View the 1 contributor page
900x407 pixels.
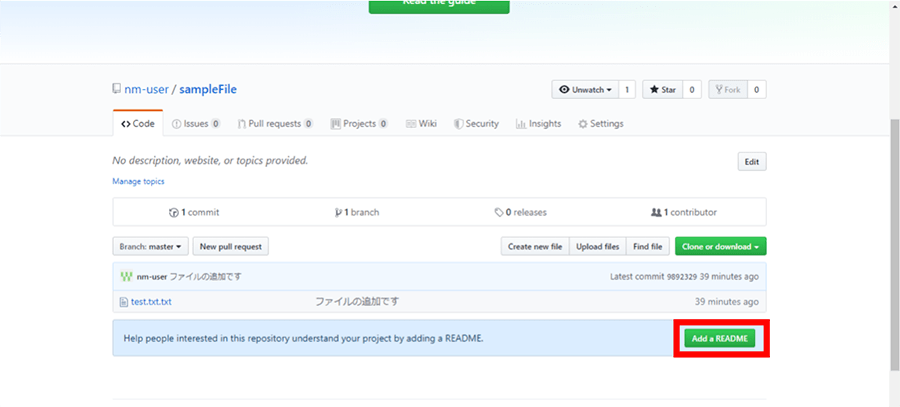[684, 212]
